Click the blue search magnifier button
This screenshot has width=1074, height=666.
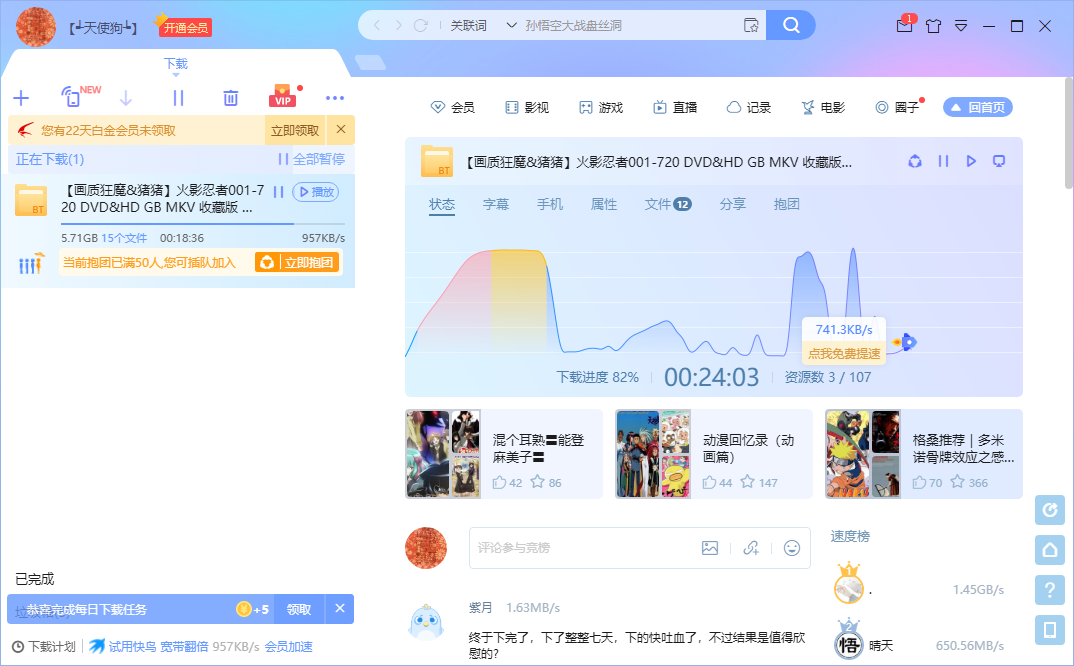pyautogui.click(x=790, y=25)
